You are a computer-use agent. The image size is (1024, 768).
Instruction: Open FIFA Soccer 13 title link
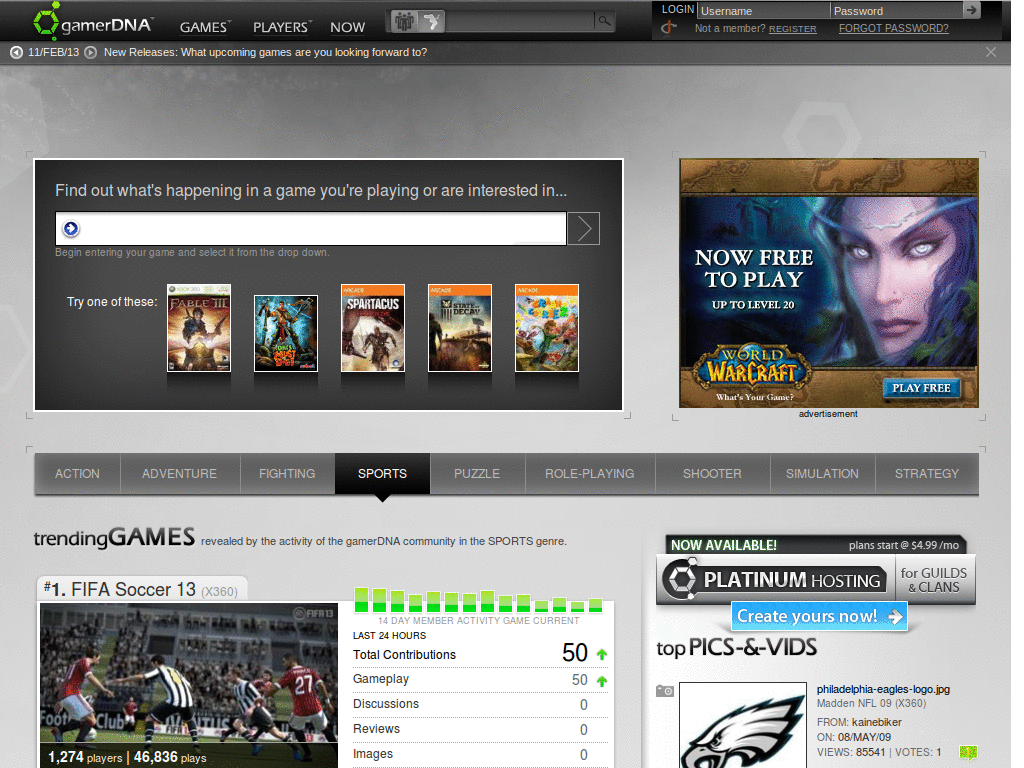pyautogui.click(x=133, y=589)
